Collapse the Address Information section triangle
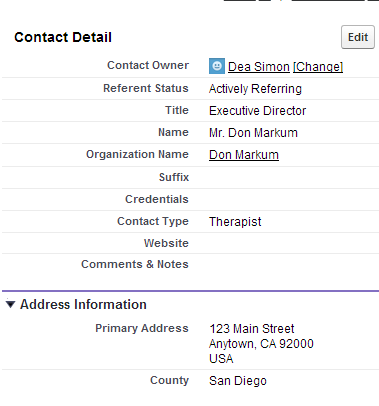 pos(10,304)
